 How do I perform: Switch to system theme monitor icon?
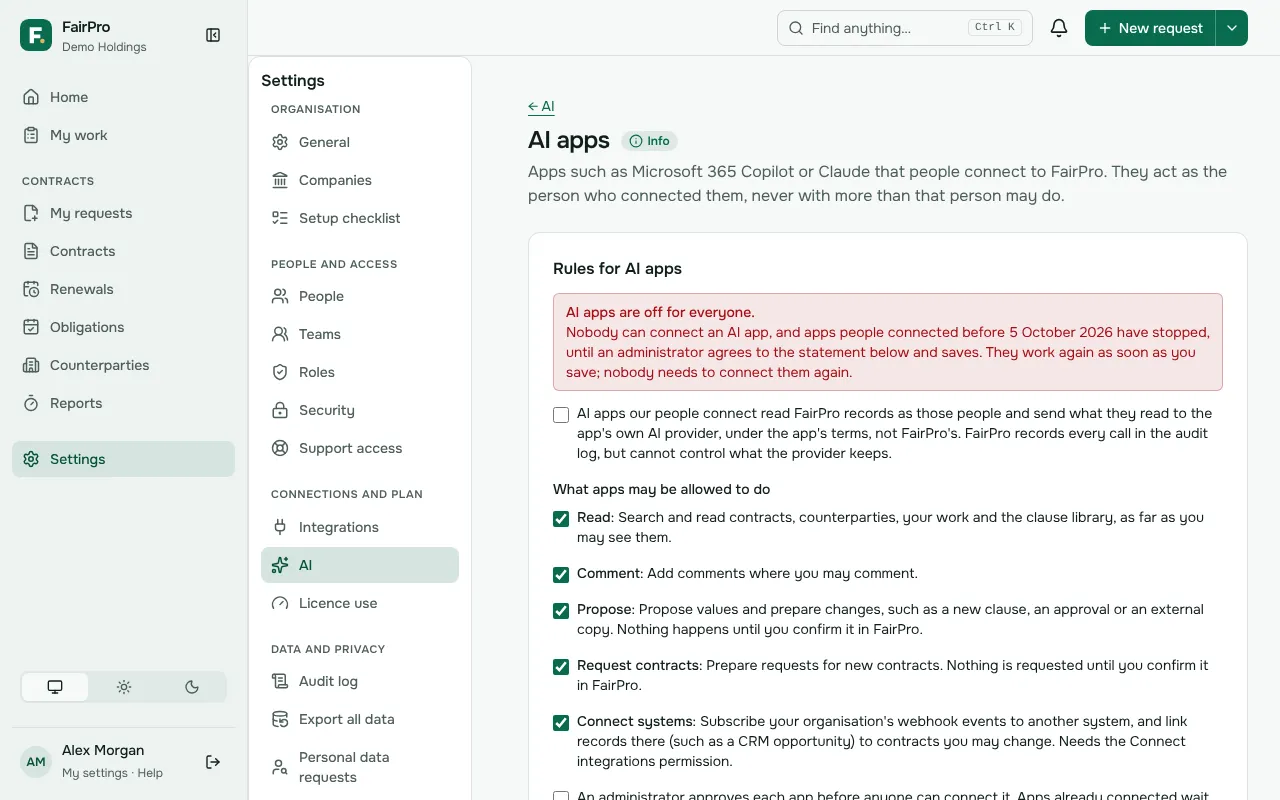55,687
